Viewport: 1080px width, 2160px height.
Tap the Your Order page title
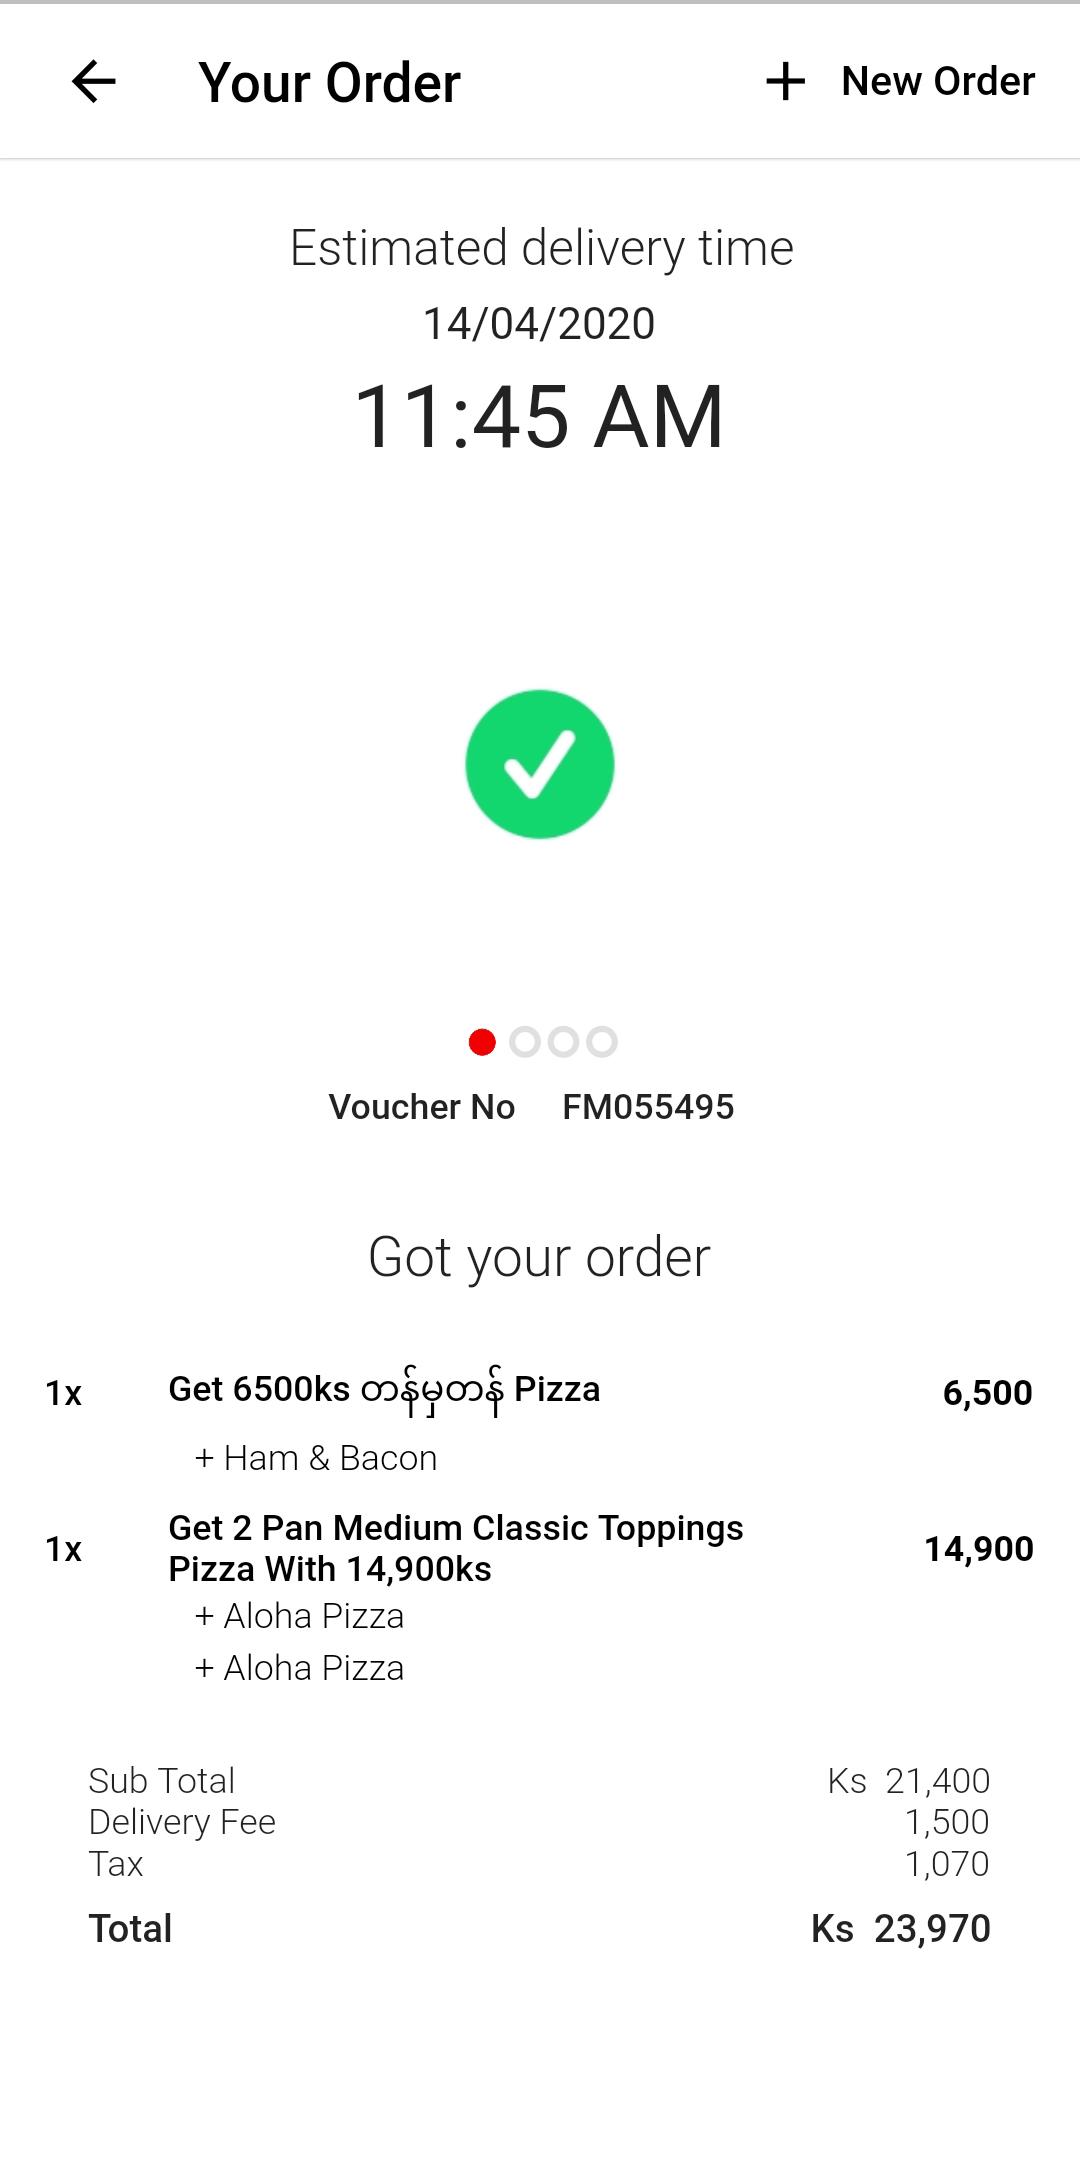tap(329, 82)
